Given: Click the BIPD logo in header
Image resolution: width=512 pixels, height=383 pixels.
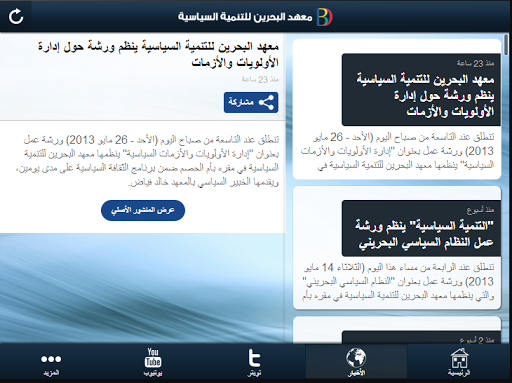Looking at the screenshot, I should click(325, 17).
